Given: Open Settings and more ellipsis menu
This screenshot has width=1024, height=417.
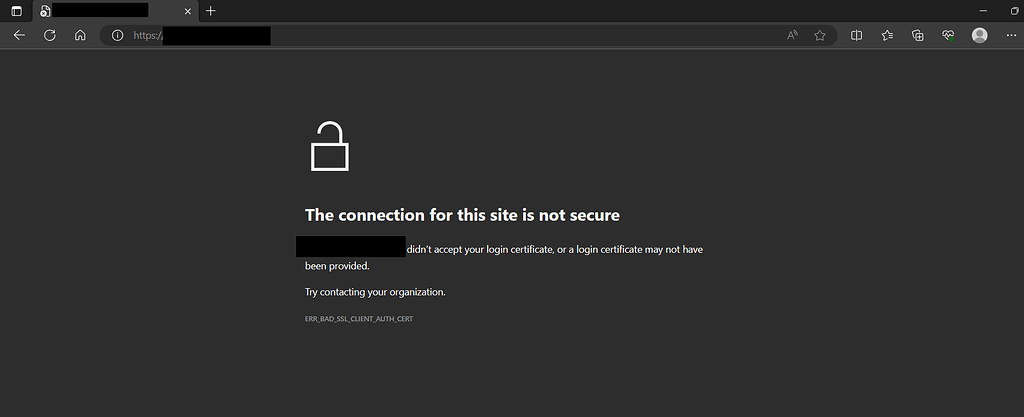Looking at the screenshot, I should (x=1012, y=35).
